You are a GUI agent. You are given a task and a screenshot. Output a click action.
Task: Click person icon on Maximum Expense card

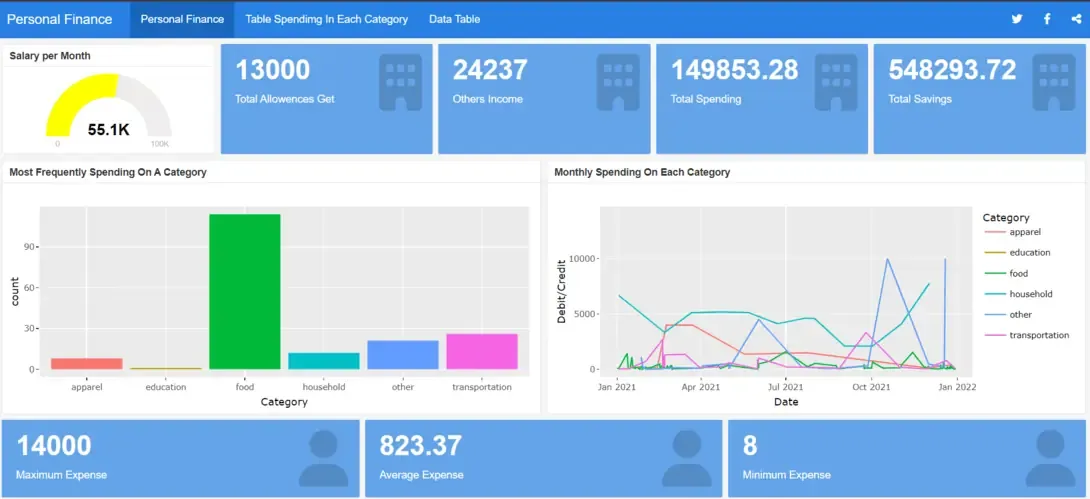tap(324, 457)
